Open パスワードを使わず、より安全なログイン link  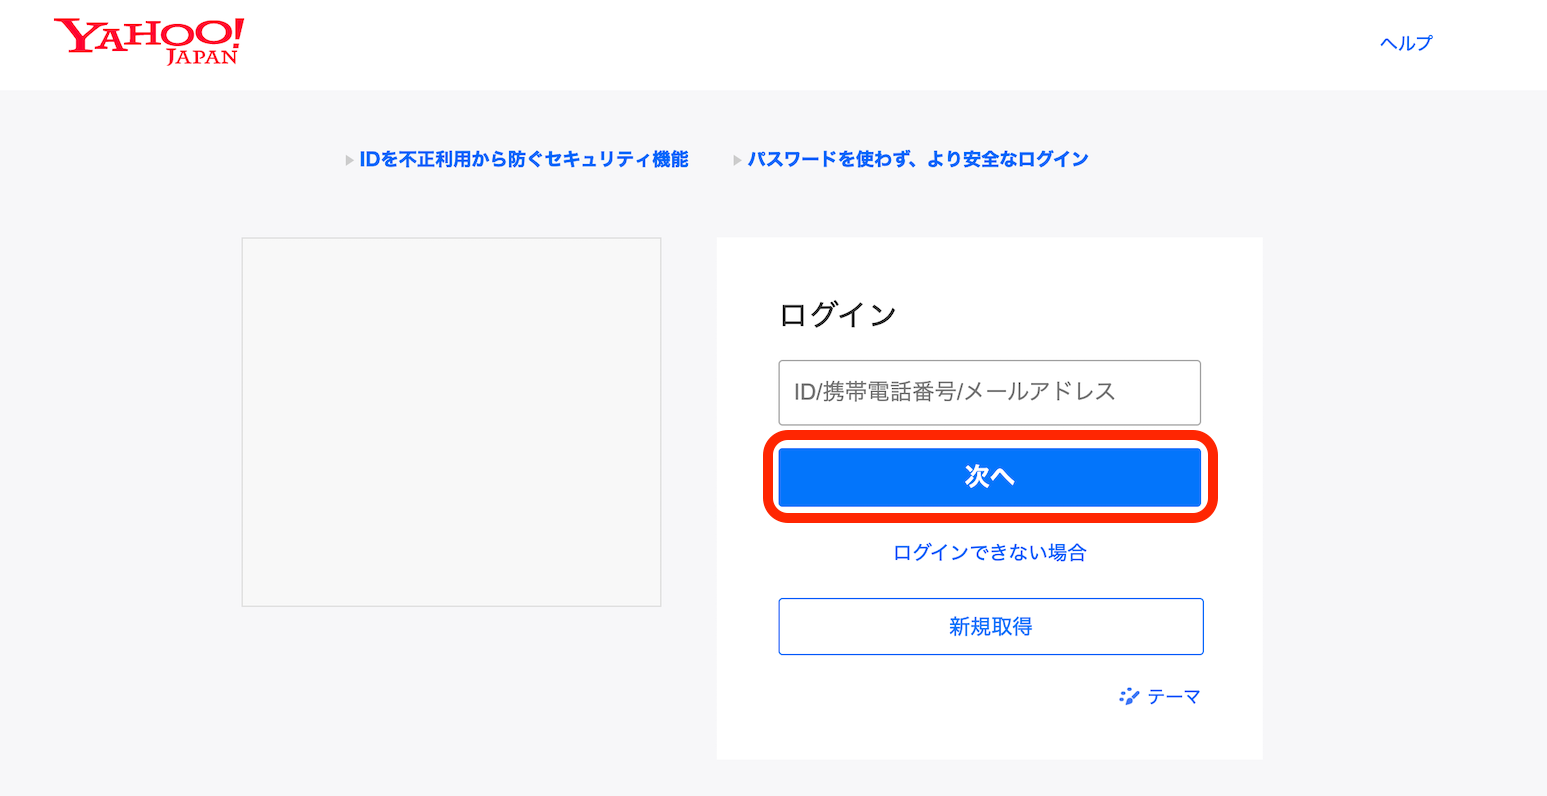tap(918, 159)
